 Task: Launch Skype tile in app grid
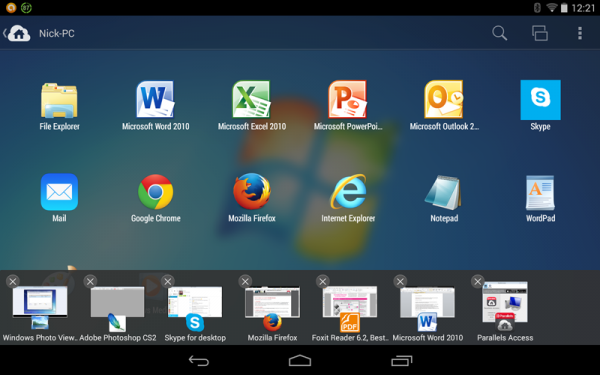(x=540, y=100)
